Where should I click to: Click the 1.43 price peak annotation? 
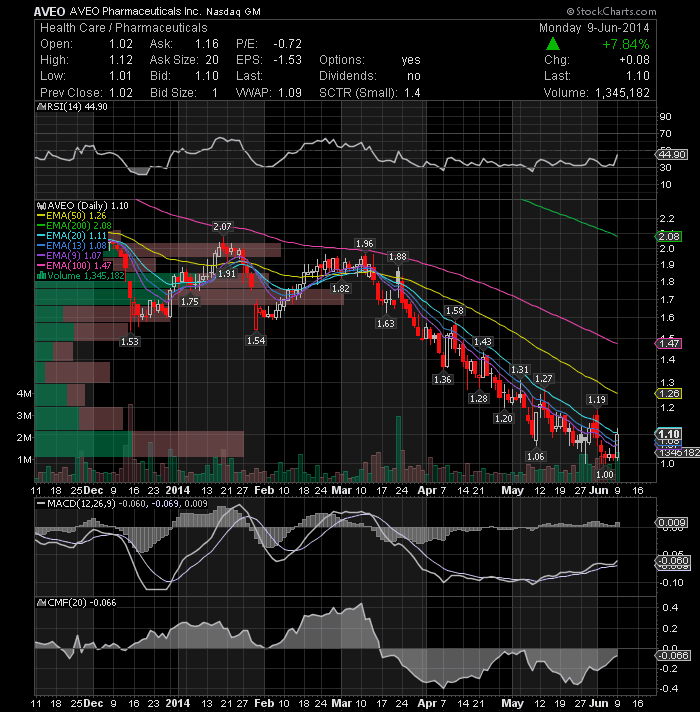click(x=483, y=341)
